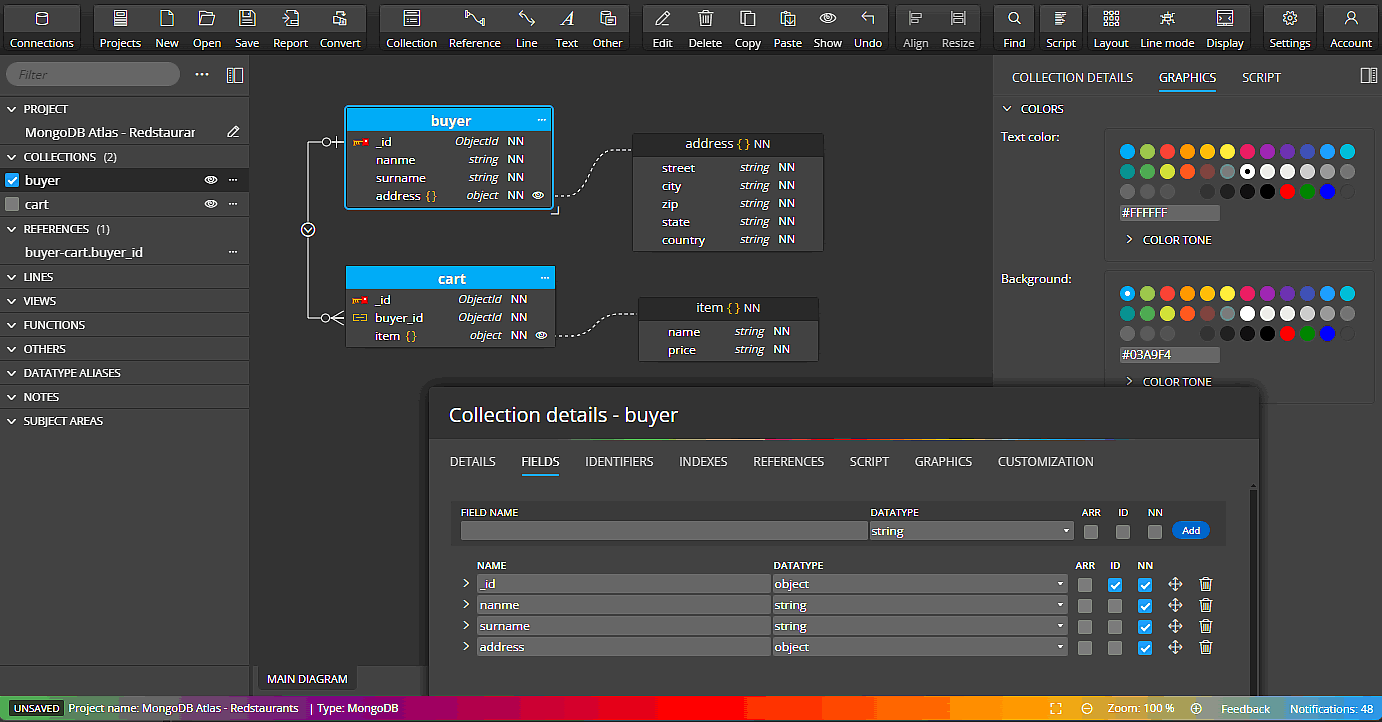1382x722 pixels.
Task: Open datatype dropdown for nanme field
Action: (x=920, y=605)
